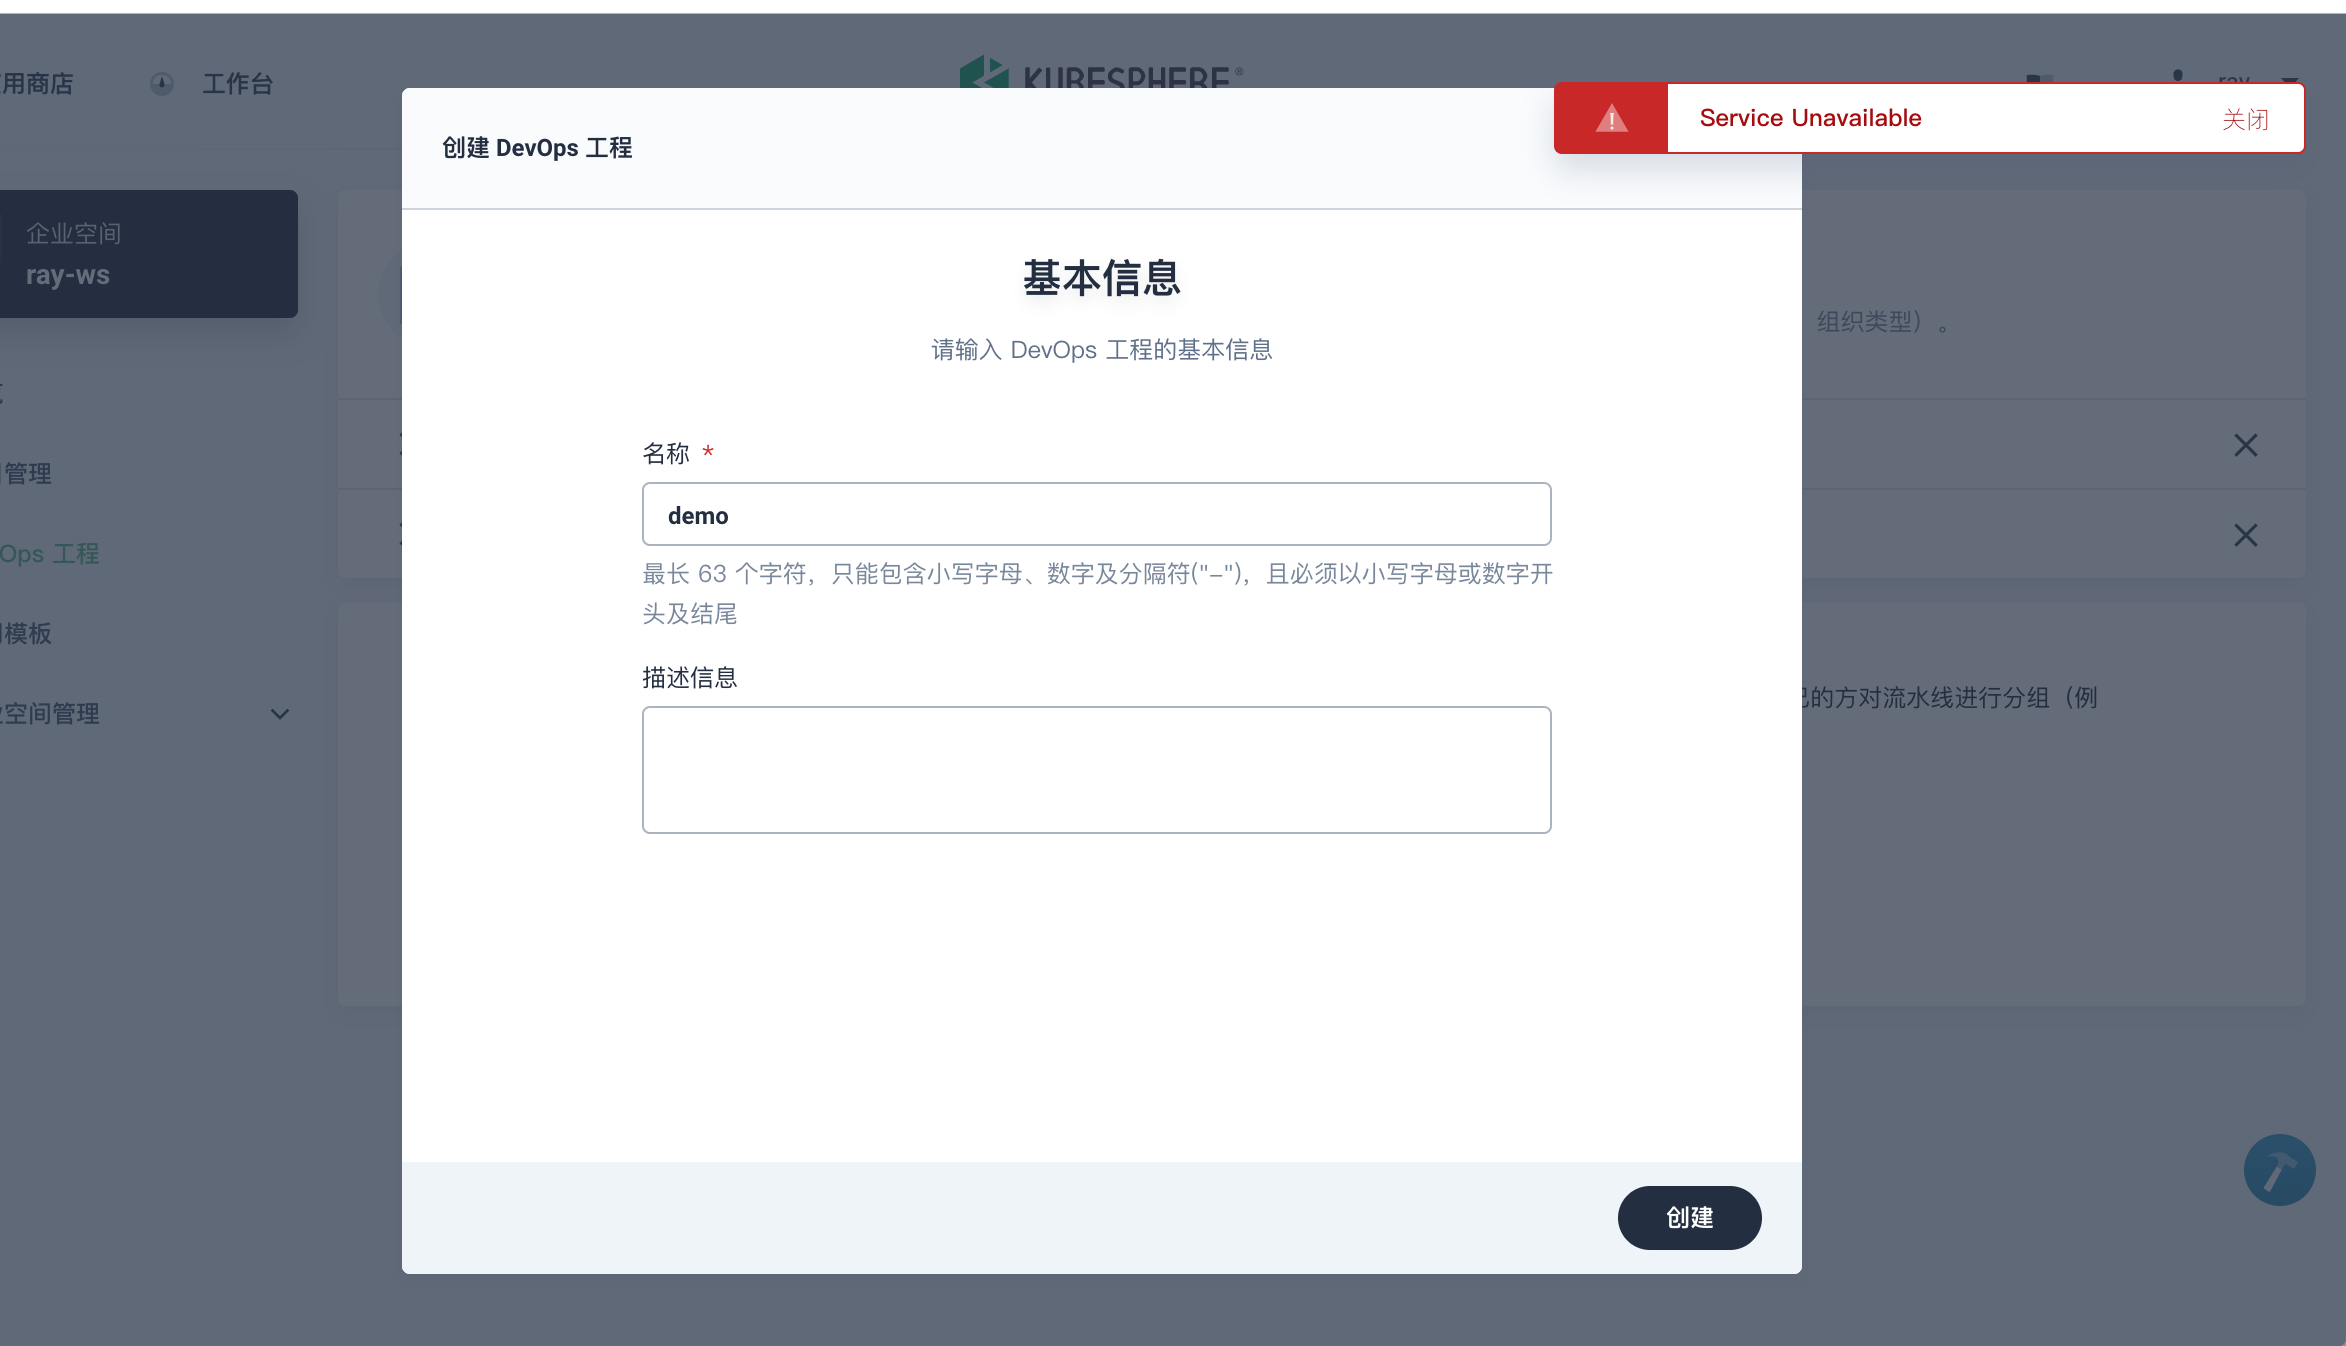Close the lower tip row X icon

2246,535
